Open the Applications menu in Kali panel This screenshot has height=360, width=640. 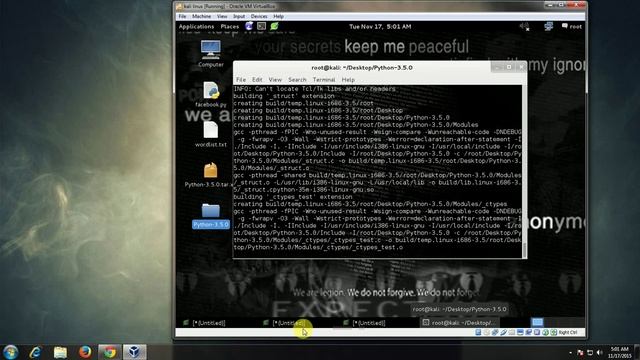pos(196,27)
